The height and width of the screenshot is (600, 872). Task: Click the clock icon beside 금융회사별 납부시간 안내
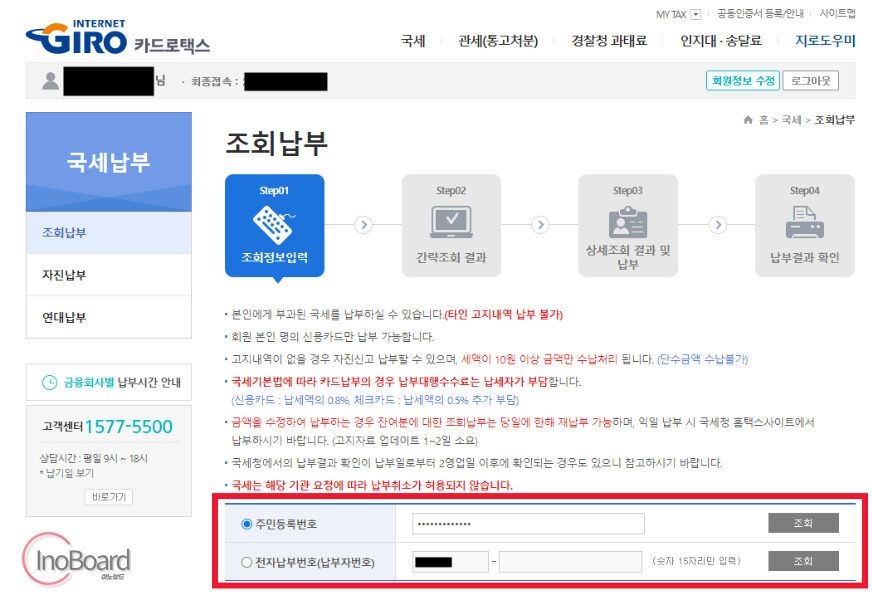(49, 383)
